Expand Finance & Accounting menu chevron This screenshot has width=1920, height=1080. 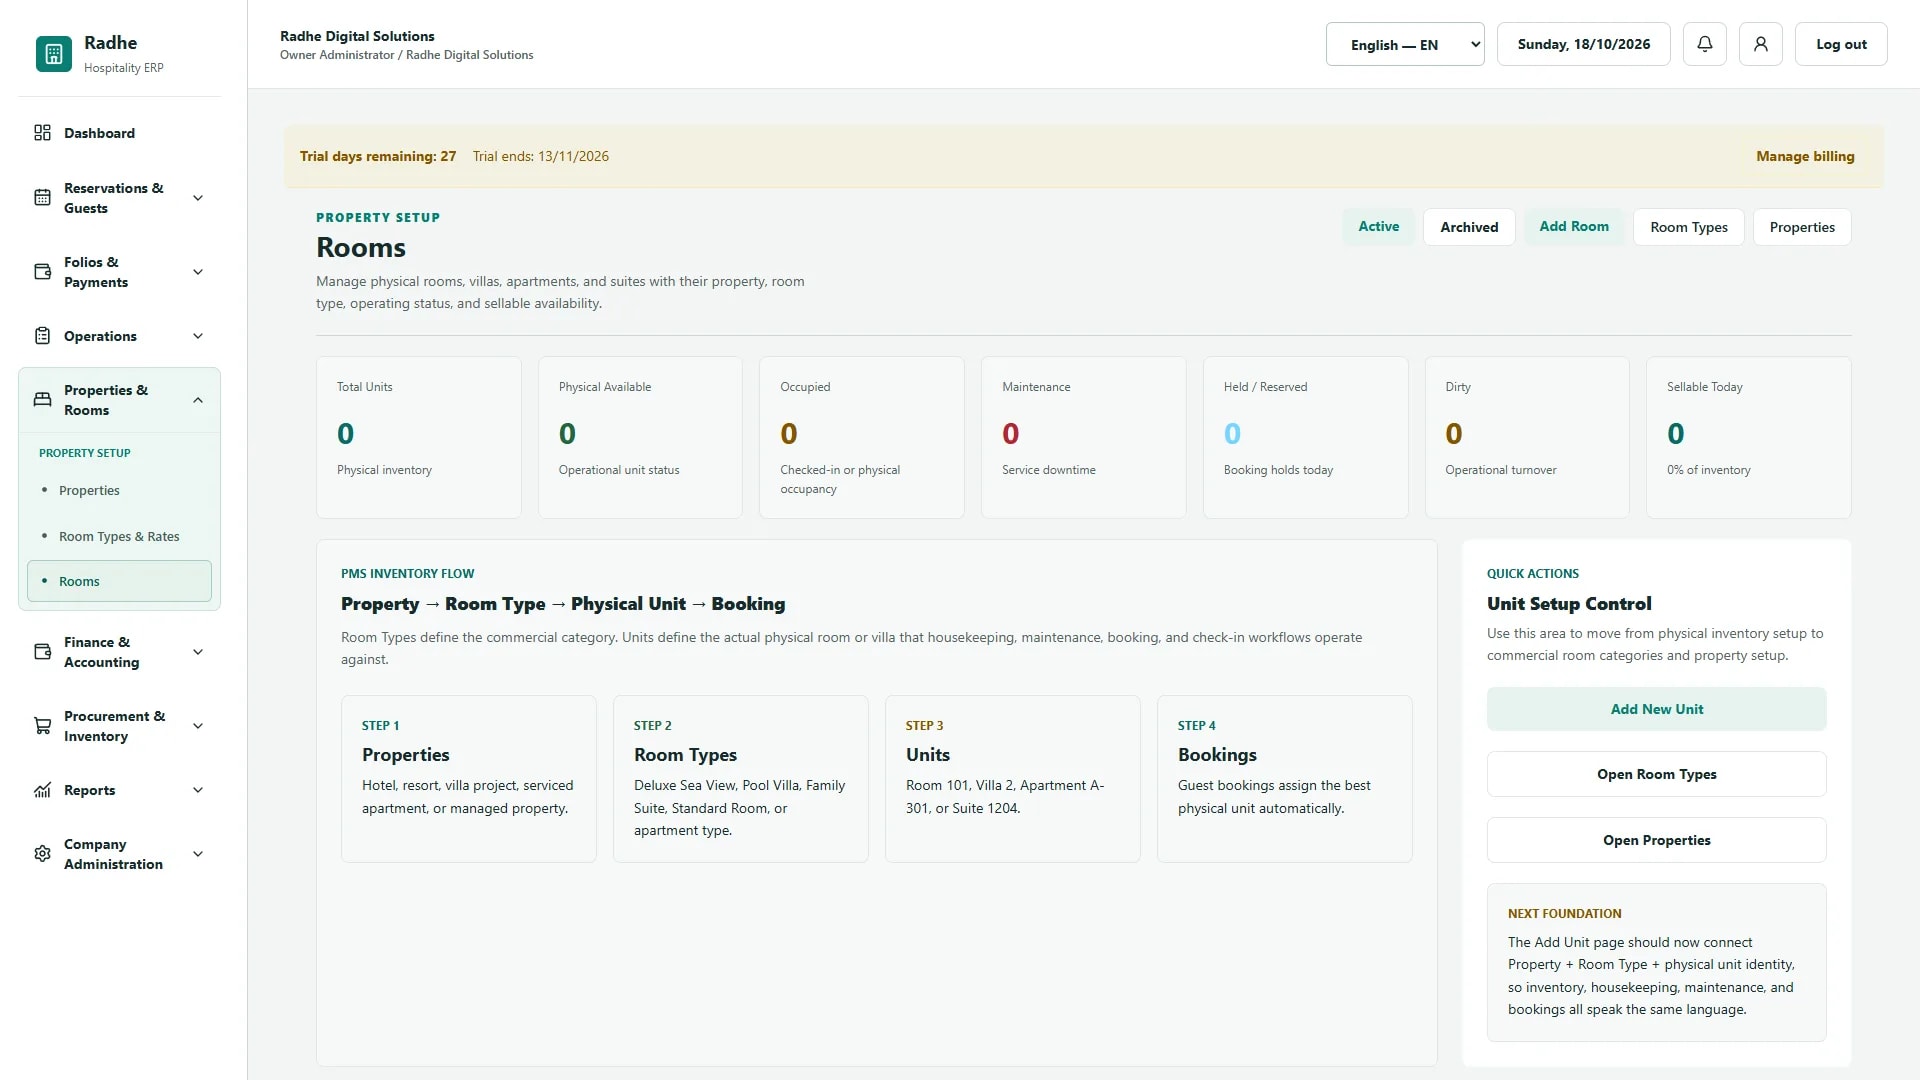point(198,652)
